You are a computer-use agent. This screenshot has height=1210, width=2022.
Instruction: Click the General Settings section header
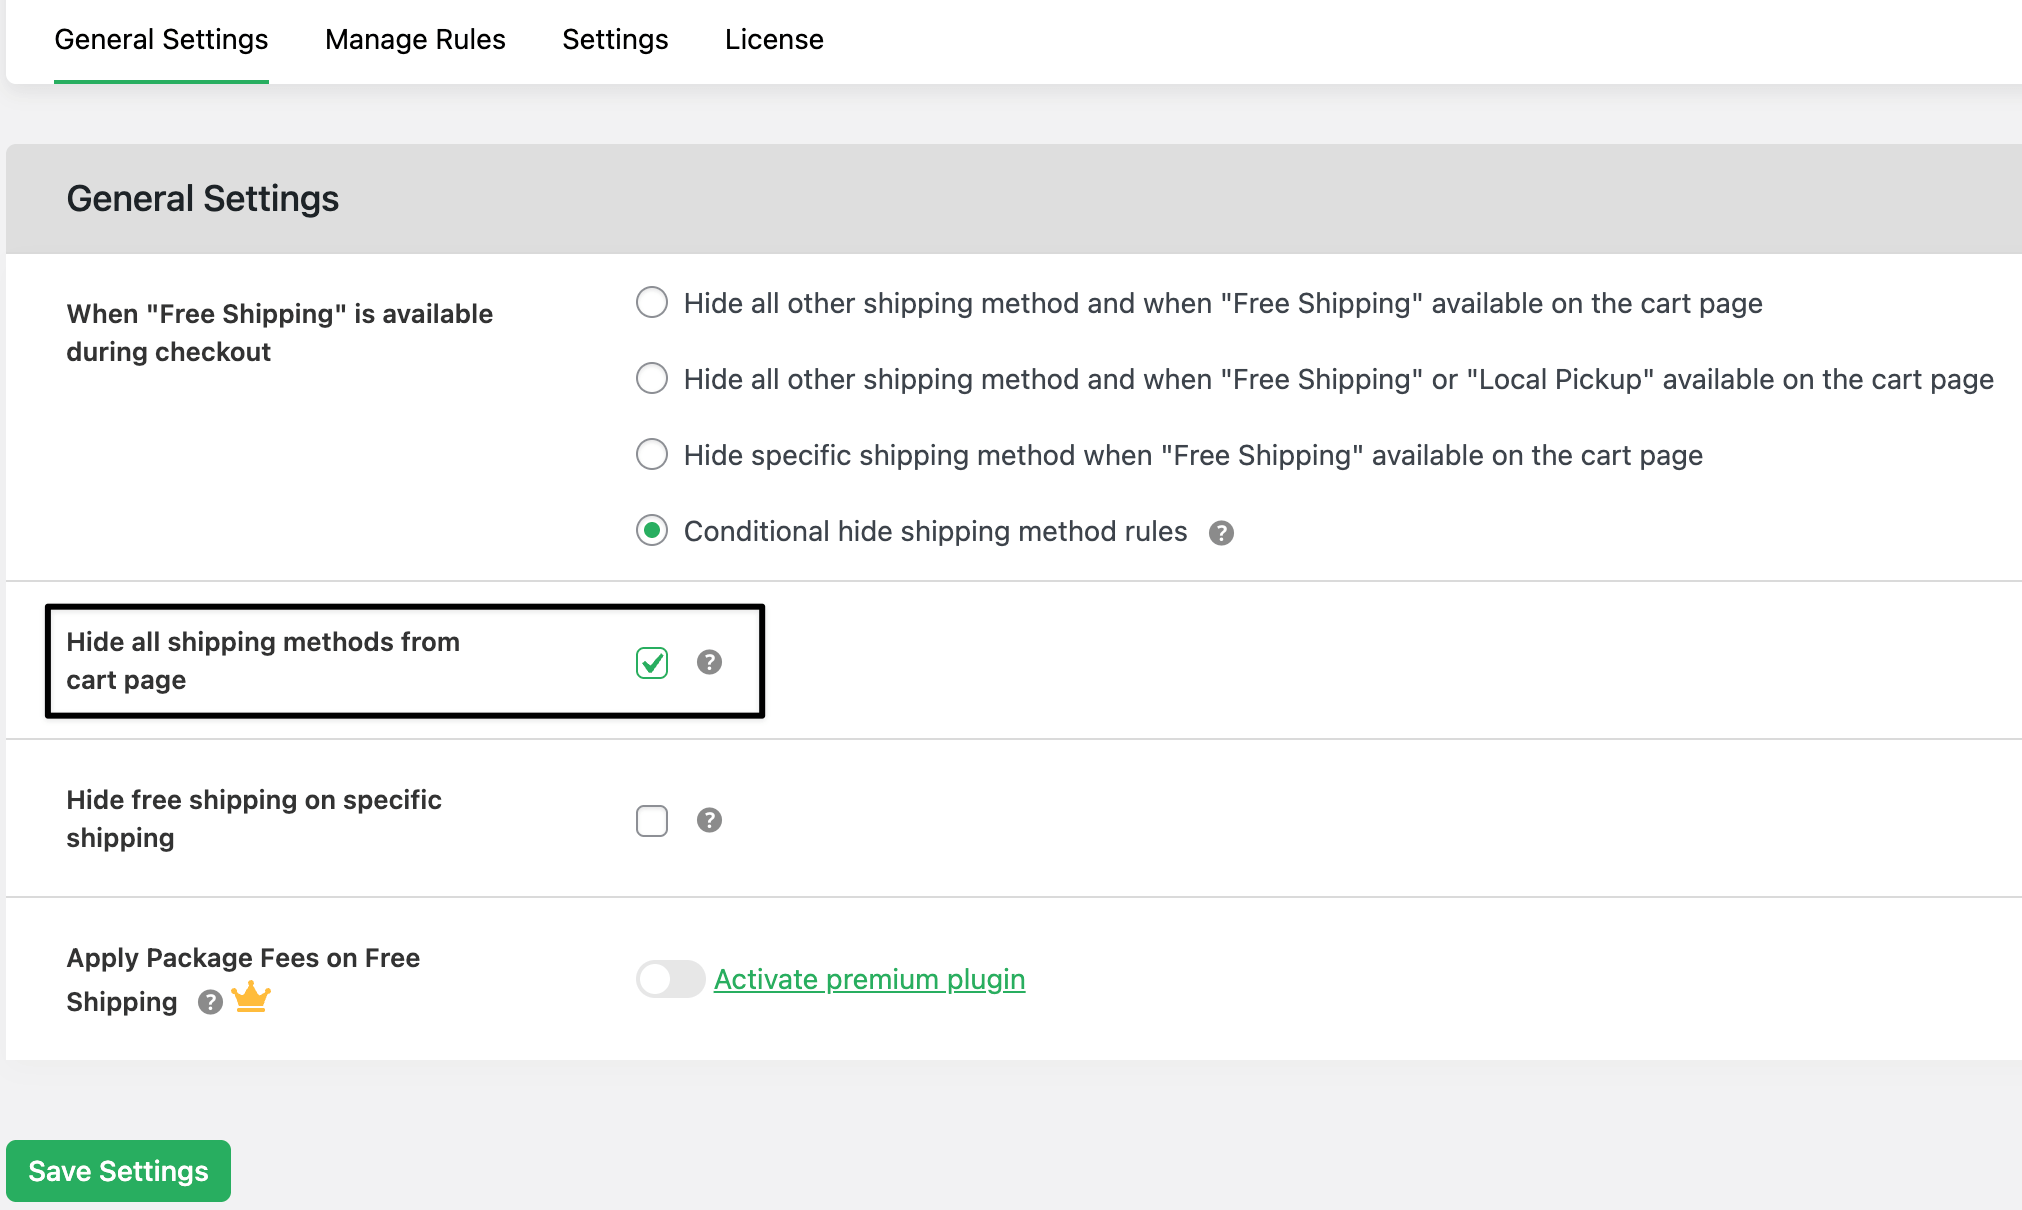coord(203,198)
